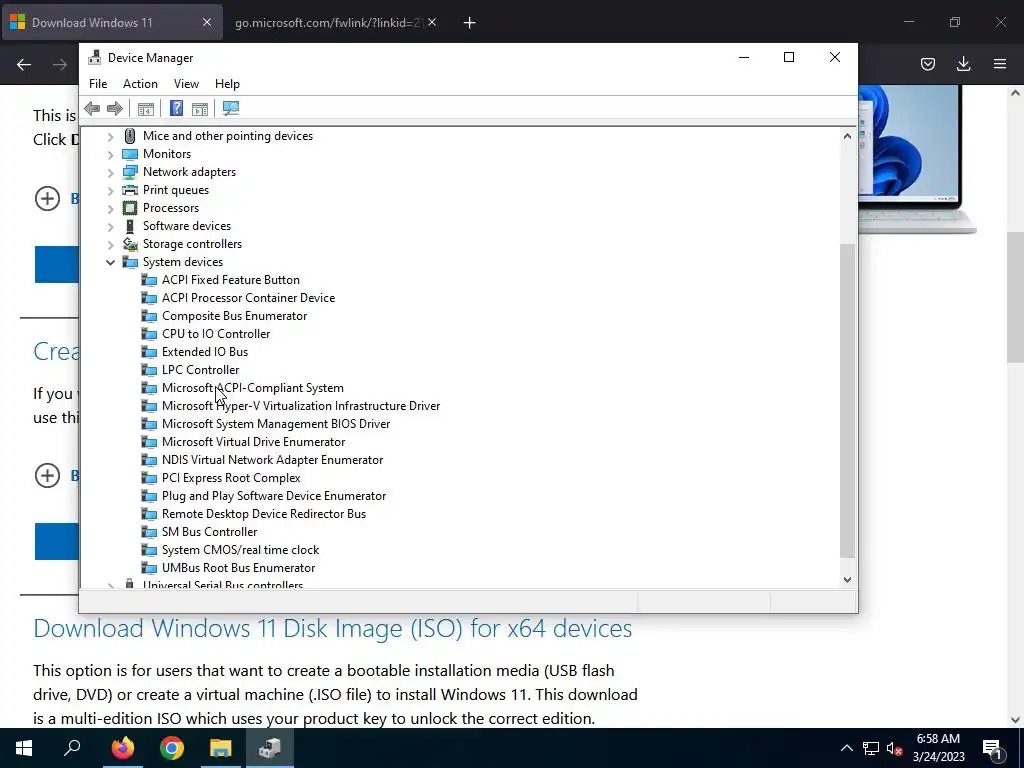Screen dimensions: 1024x768
Task: Click the Pocket save icon in Firefox toolbar
Action: [927, 64]
